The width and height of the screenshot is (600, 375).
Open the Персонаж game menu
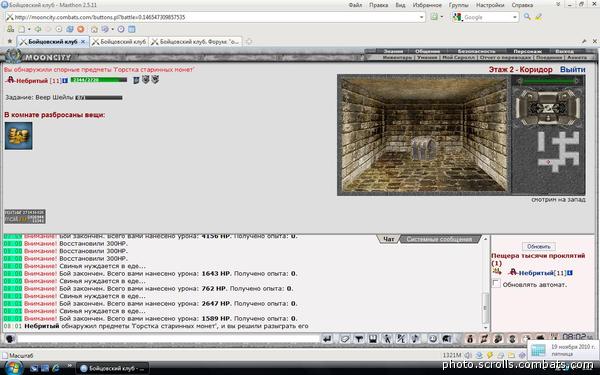[527, 51]
